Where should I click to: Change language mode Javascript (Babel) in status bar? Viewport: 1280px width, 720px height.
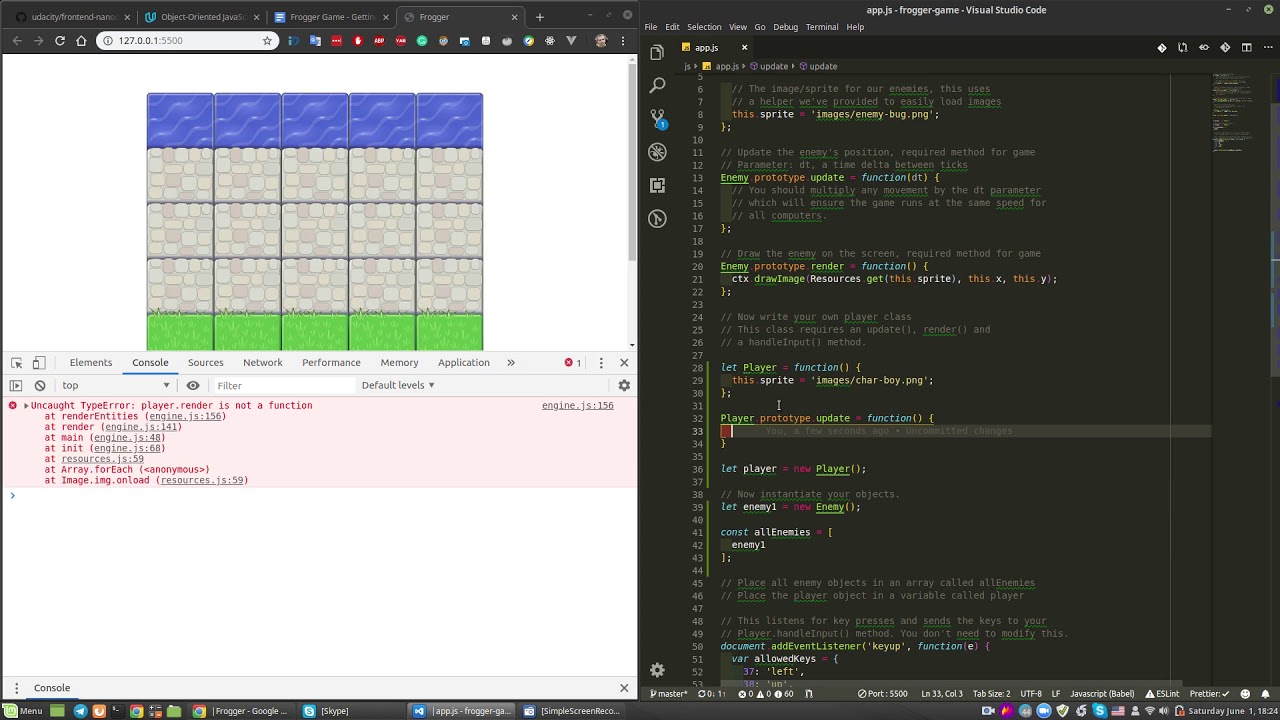tap(1100, 694)
